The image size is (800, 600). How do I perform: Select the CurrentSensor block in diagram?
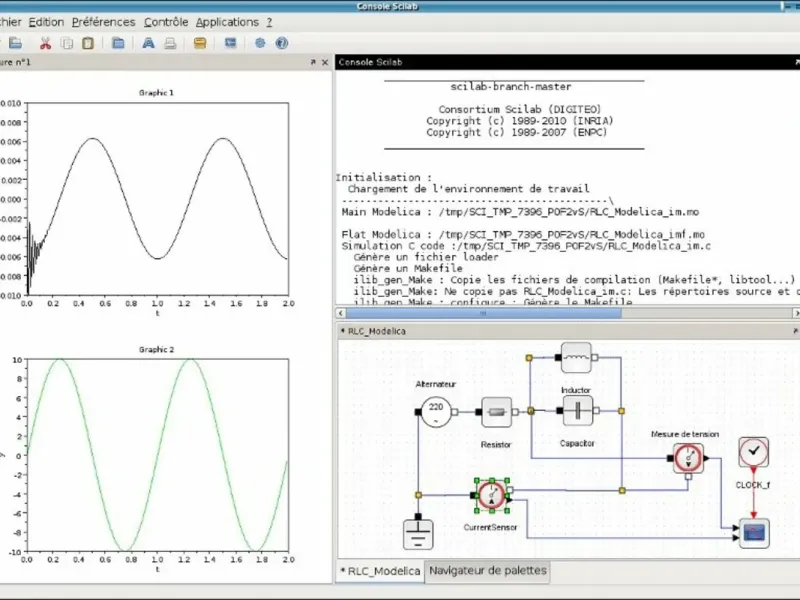click(x=492, y=495)
